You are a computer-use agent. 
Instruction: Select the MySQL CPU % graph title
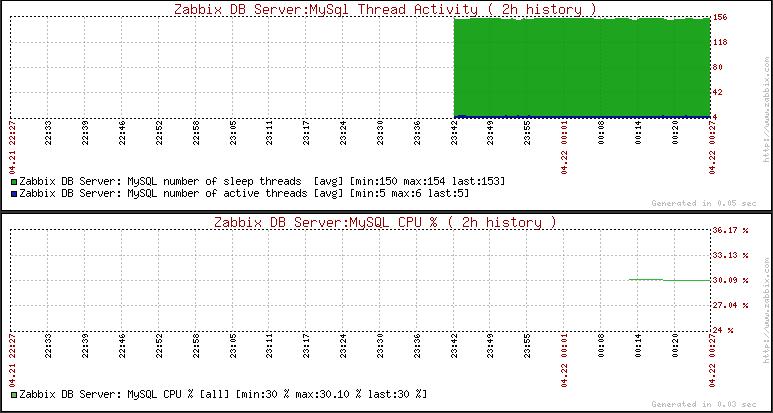(385, 222)
